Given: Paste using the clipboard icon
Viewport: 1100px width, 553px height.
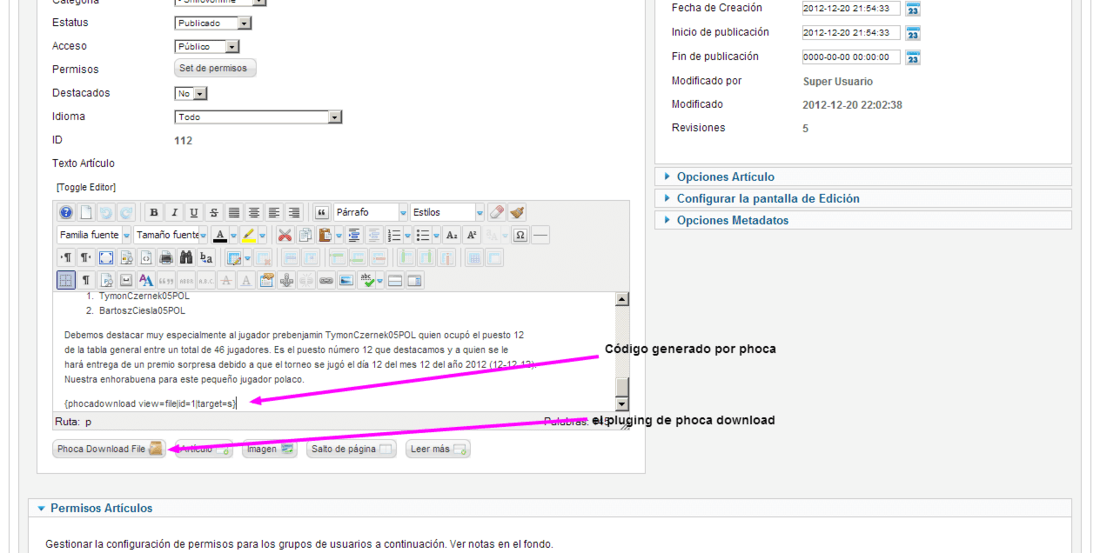Looking at the screenshot, I should pyautogui.click(x=325, y=235).
